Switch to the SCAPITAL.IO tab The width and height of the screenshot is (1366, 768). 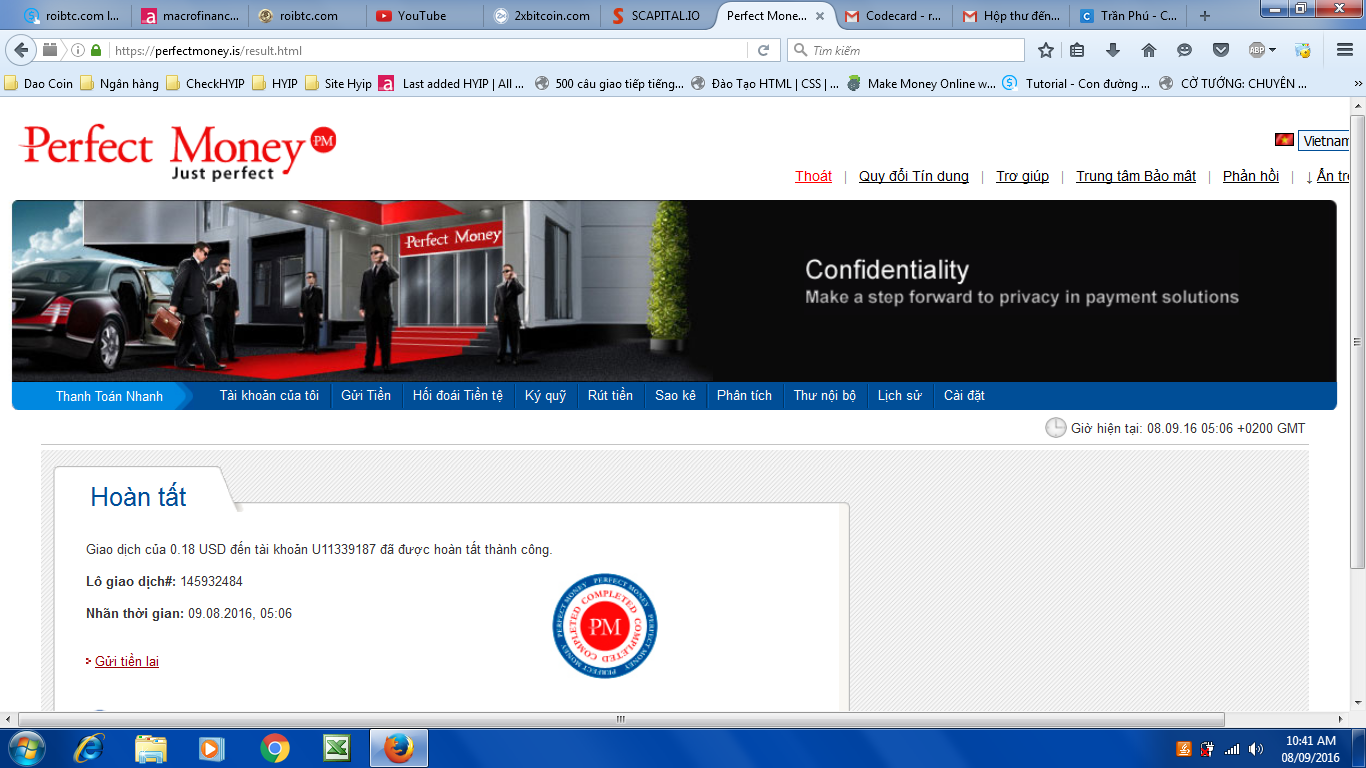tap(658, 16)
